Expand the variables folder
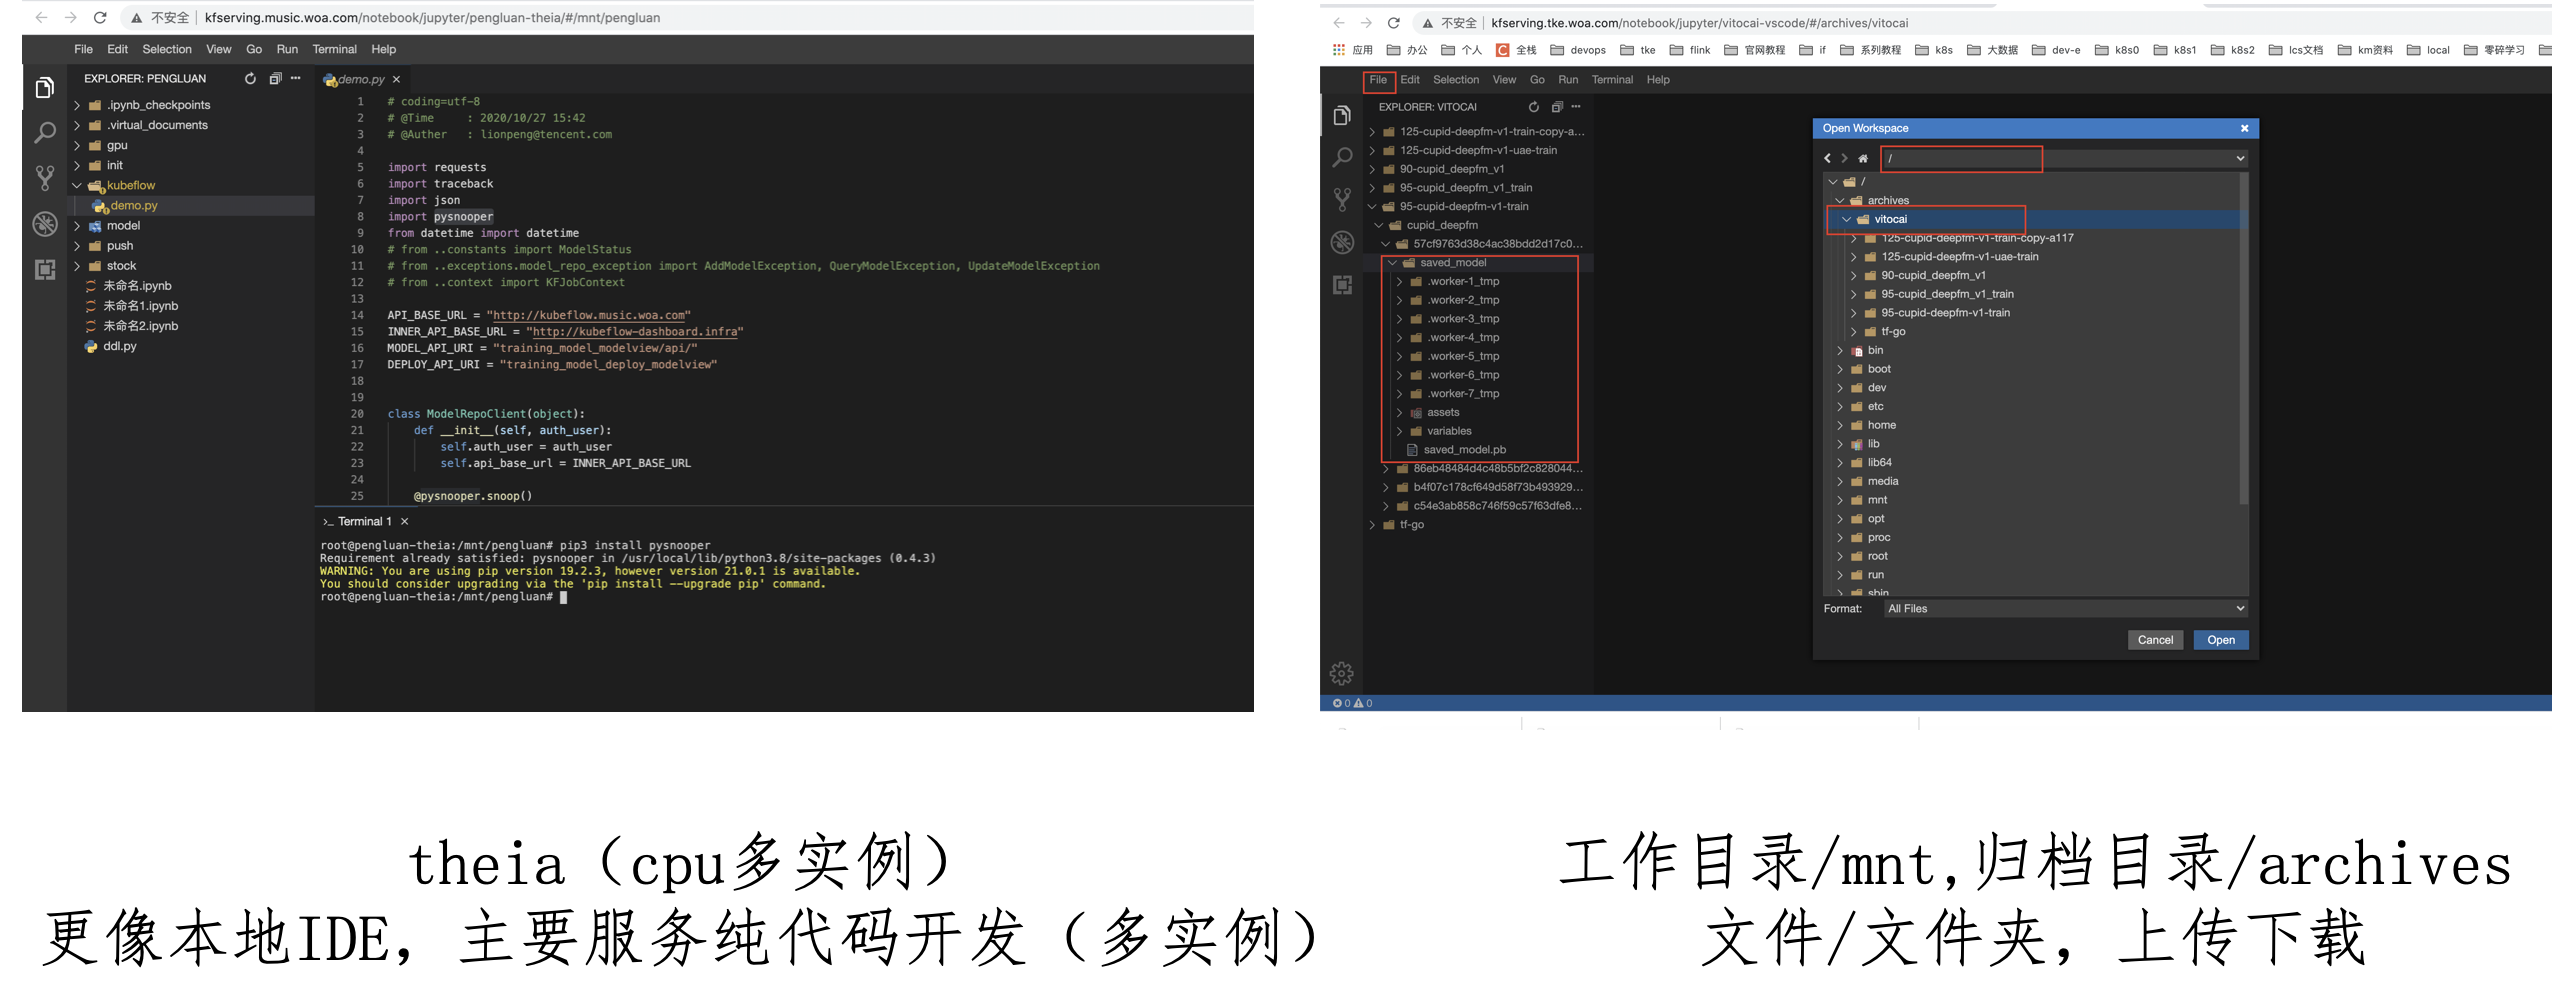This screenshot has width=2554, height=1008. click(1398, 431)
